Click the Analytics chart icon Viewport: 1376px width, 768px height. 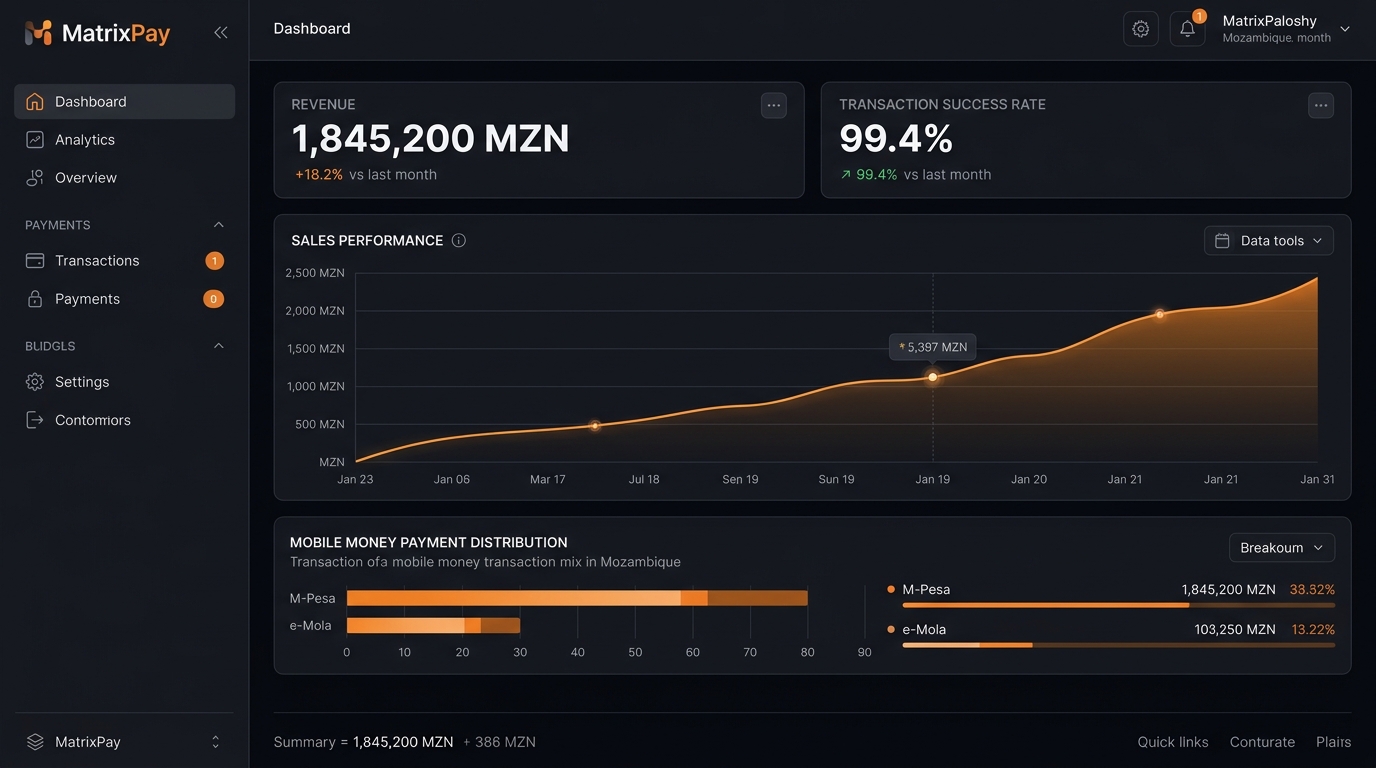(x=35, y=140)
